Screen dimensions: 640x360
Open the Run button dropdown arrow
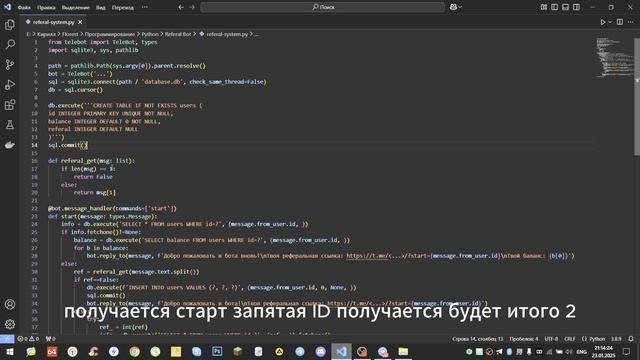610,22
